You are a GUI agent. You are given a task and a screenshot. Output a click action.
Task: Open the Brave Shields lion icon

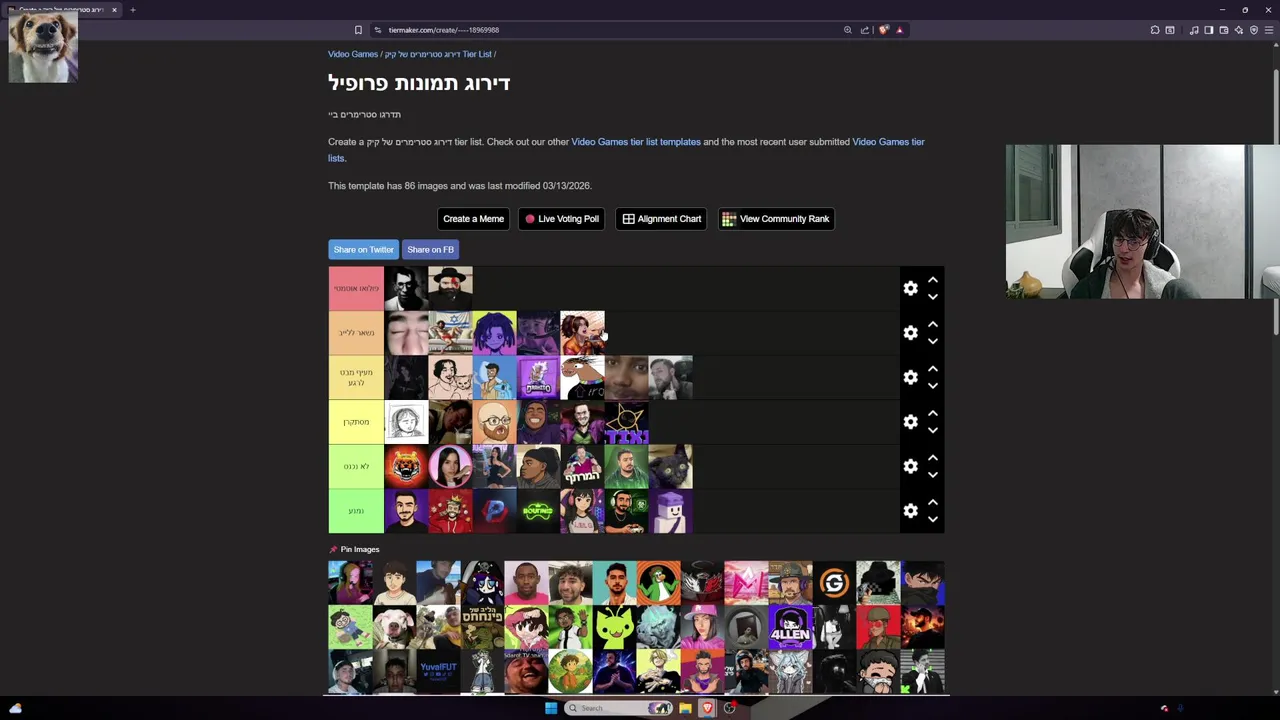point(883,30)
